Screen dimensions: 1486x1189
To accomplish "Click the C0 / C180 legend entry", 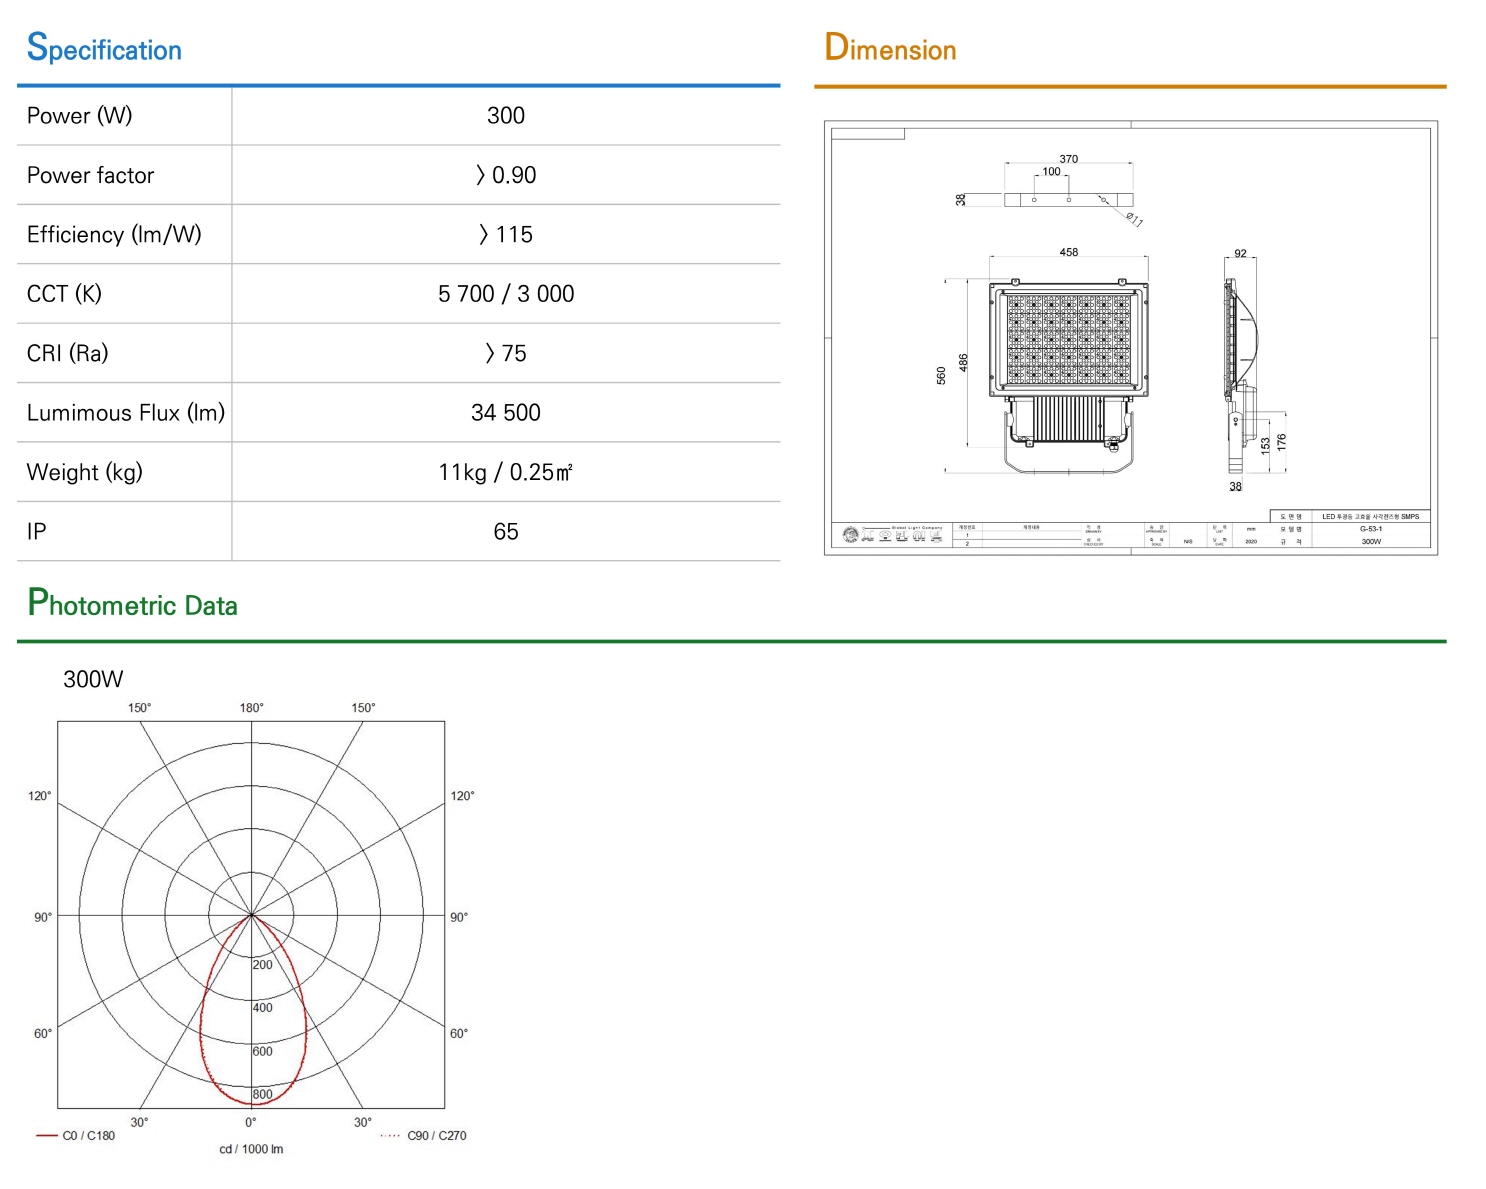I will 76,1136.
